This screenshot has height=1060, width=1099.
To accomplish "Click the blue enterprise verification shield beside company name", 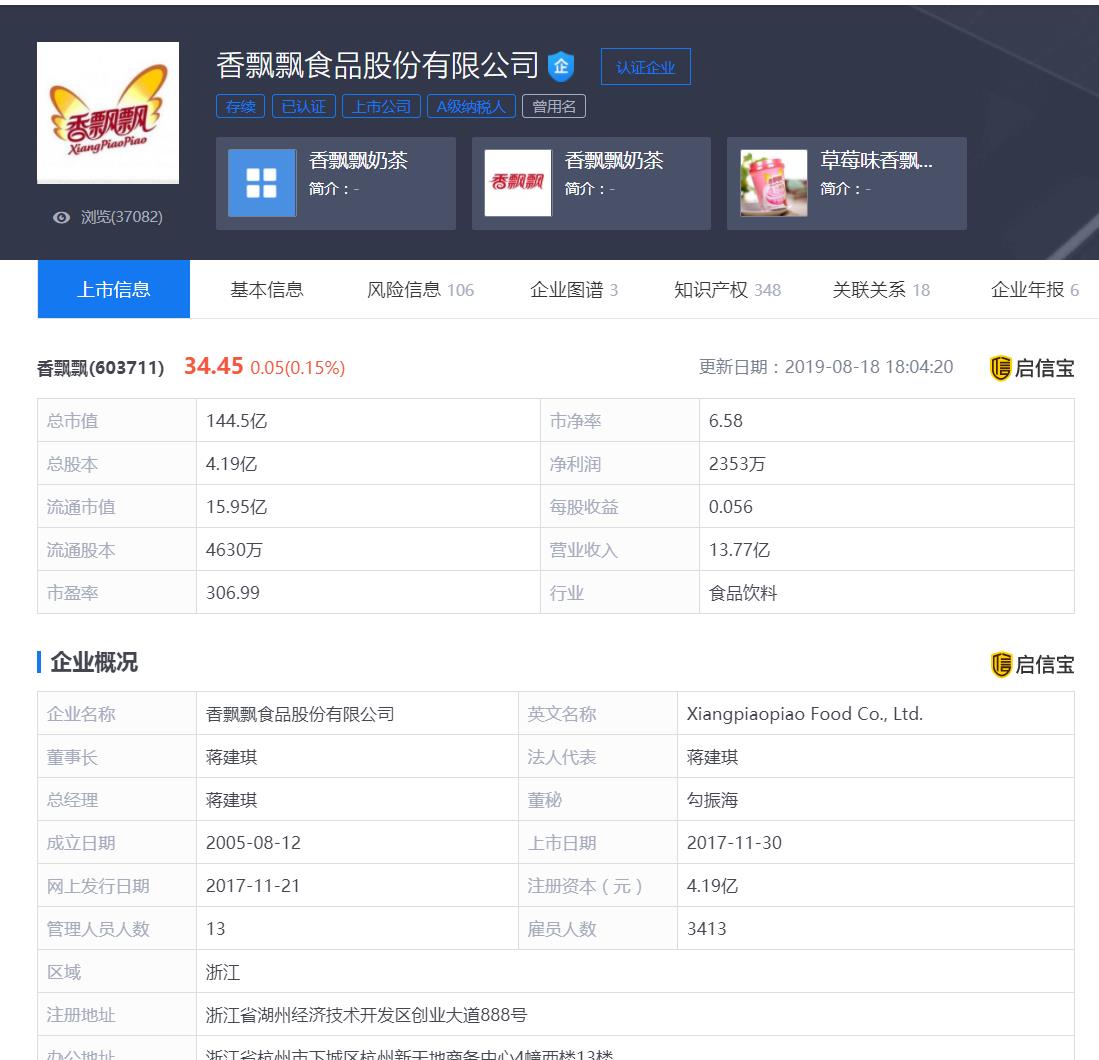I will tap(563, 65).
